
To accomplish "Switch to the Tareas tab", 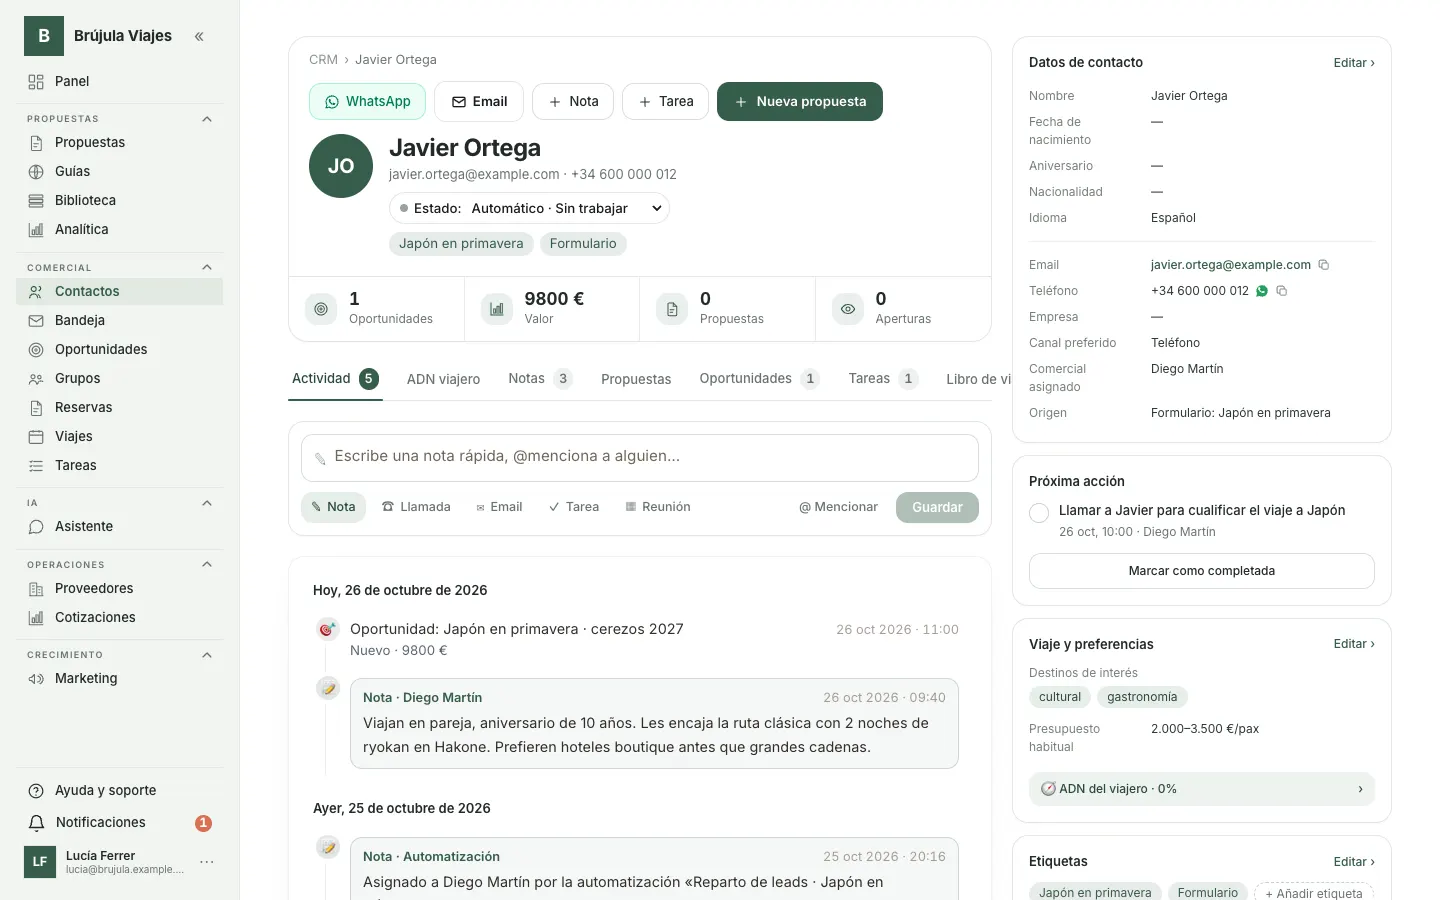I will pos(883,379).
